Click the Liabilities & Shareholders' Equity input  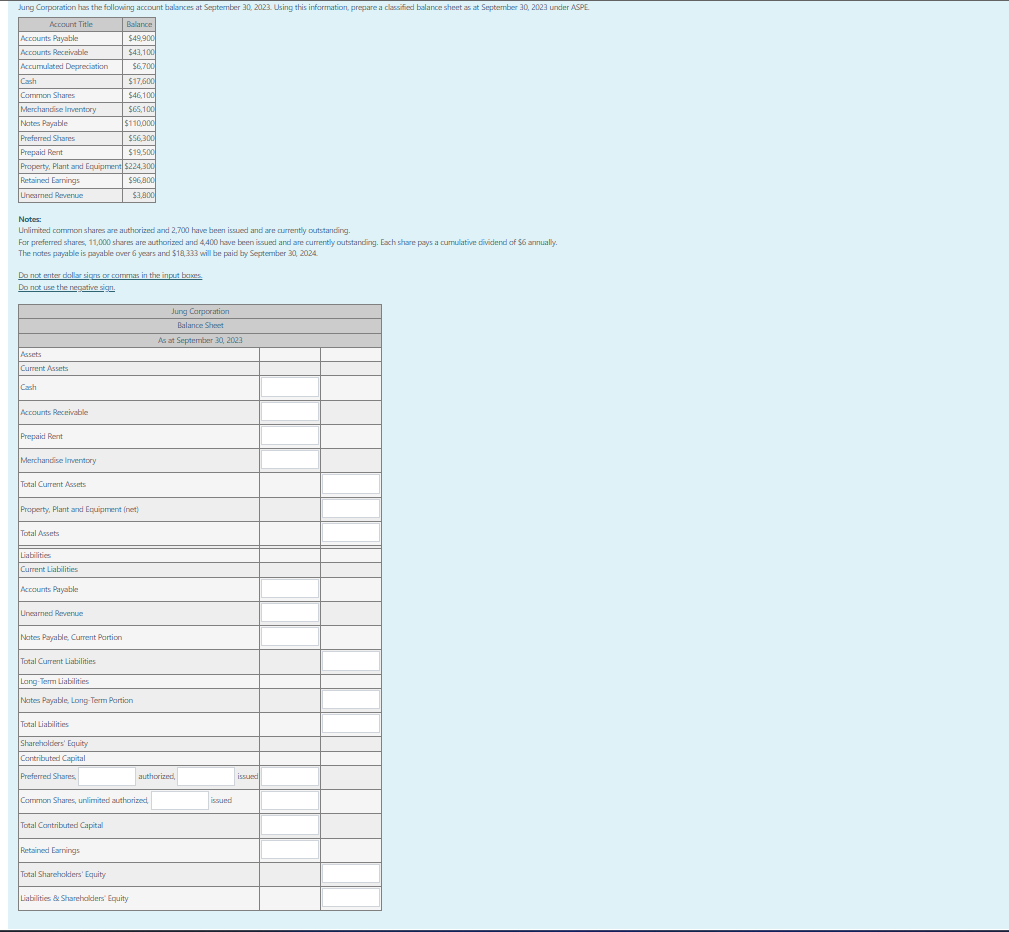pyautogui.click(x=350, y=897)
